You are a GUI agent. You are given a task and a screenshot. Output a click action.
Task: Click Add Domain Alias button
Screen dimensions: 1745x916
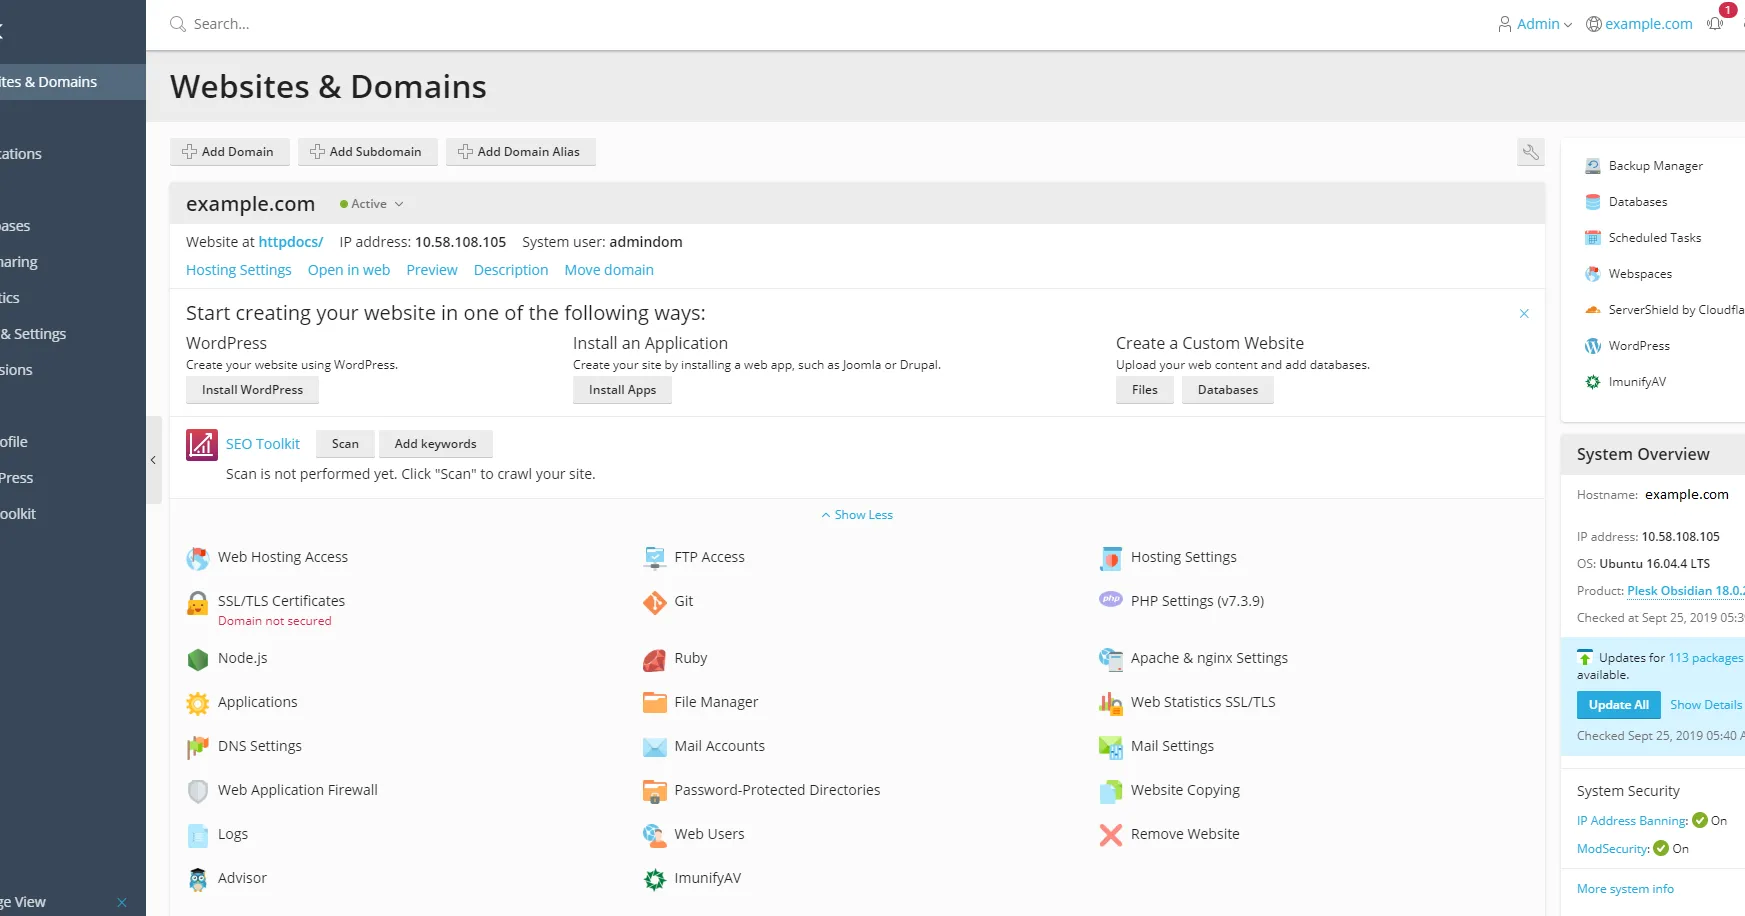point(520,152)
